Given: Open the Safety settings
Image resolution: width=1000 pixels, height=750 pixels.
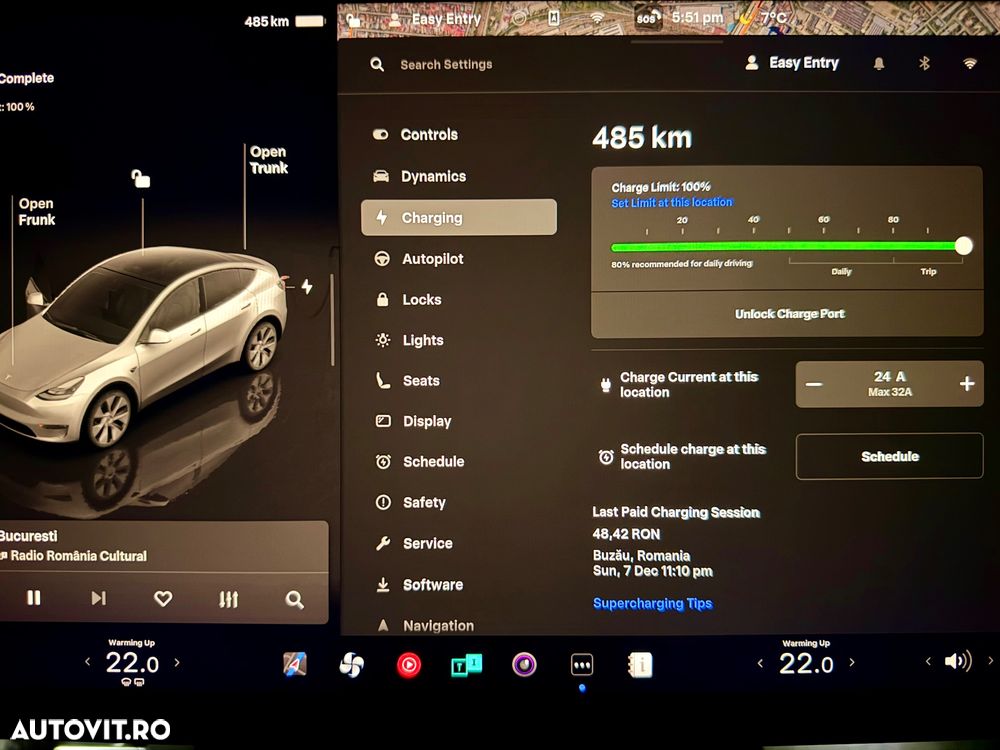Looking at the screenshot, I should click(x=410, y=503).
